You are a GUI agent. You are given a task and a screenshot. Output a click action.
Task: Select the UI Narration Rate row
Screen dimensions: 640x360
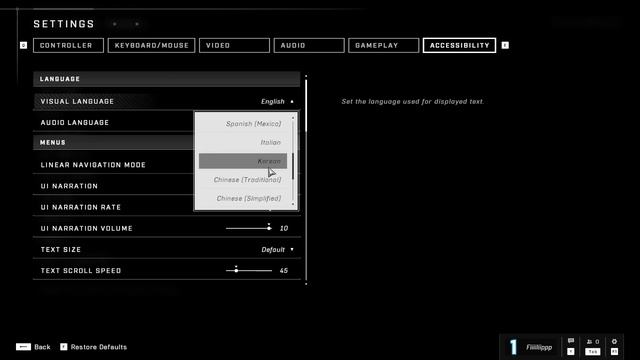click(x=113, y=207)
